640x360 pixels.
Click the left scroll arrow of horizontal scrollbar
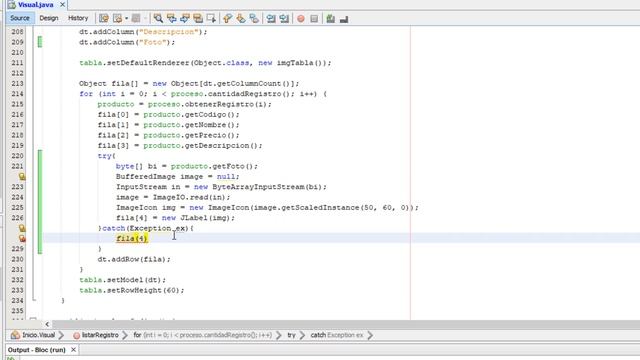[x=47, y=324]
